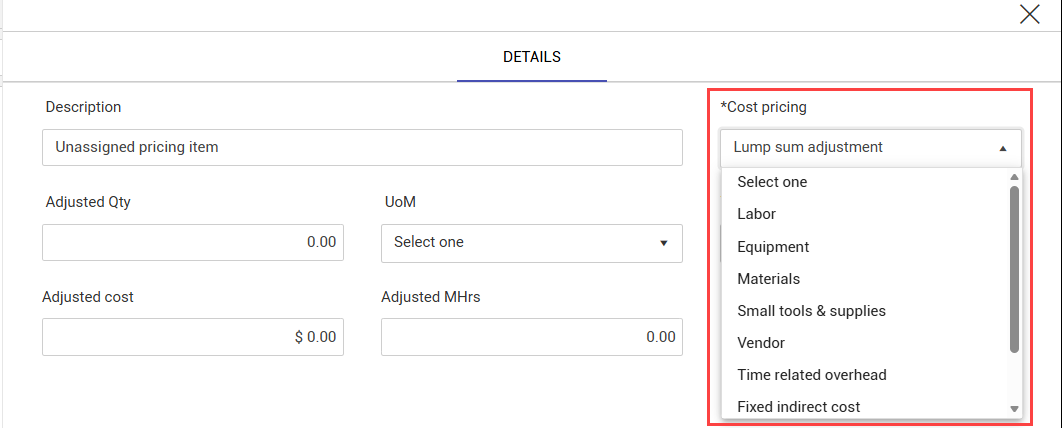Click the dropdown list scroll up arrow
Viewport: 1062px width, 428px height.
click(1014, 178)
